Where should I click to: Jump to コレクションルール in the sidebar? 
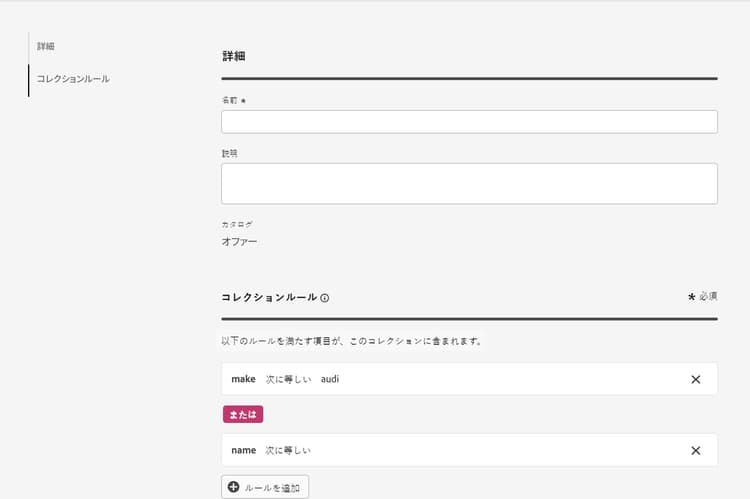point(73,79)
